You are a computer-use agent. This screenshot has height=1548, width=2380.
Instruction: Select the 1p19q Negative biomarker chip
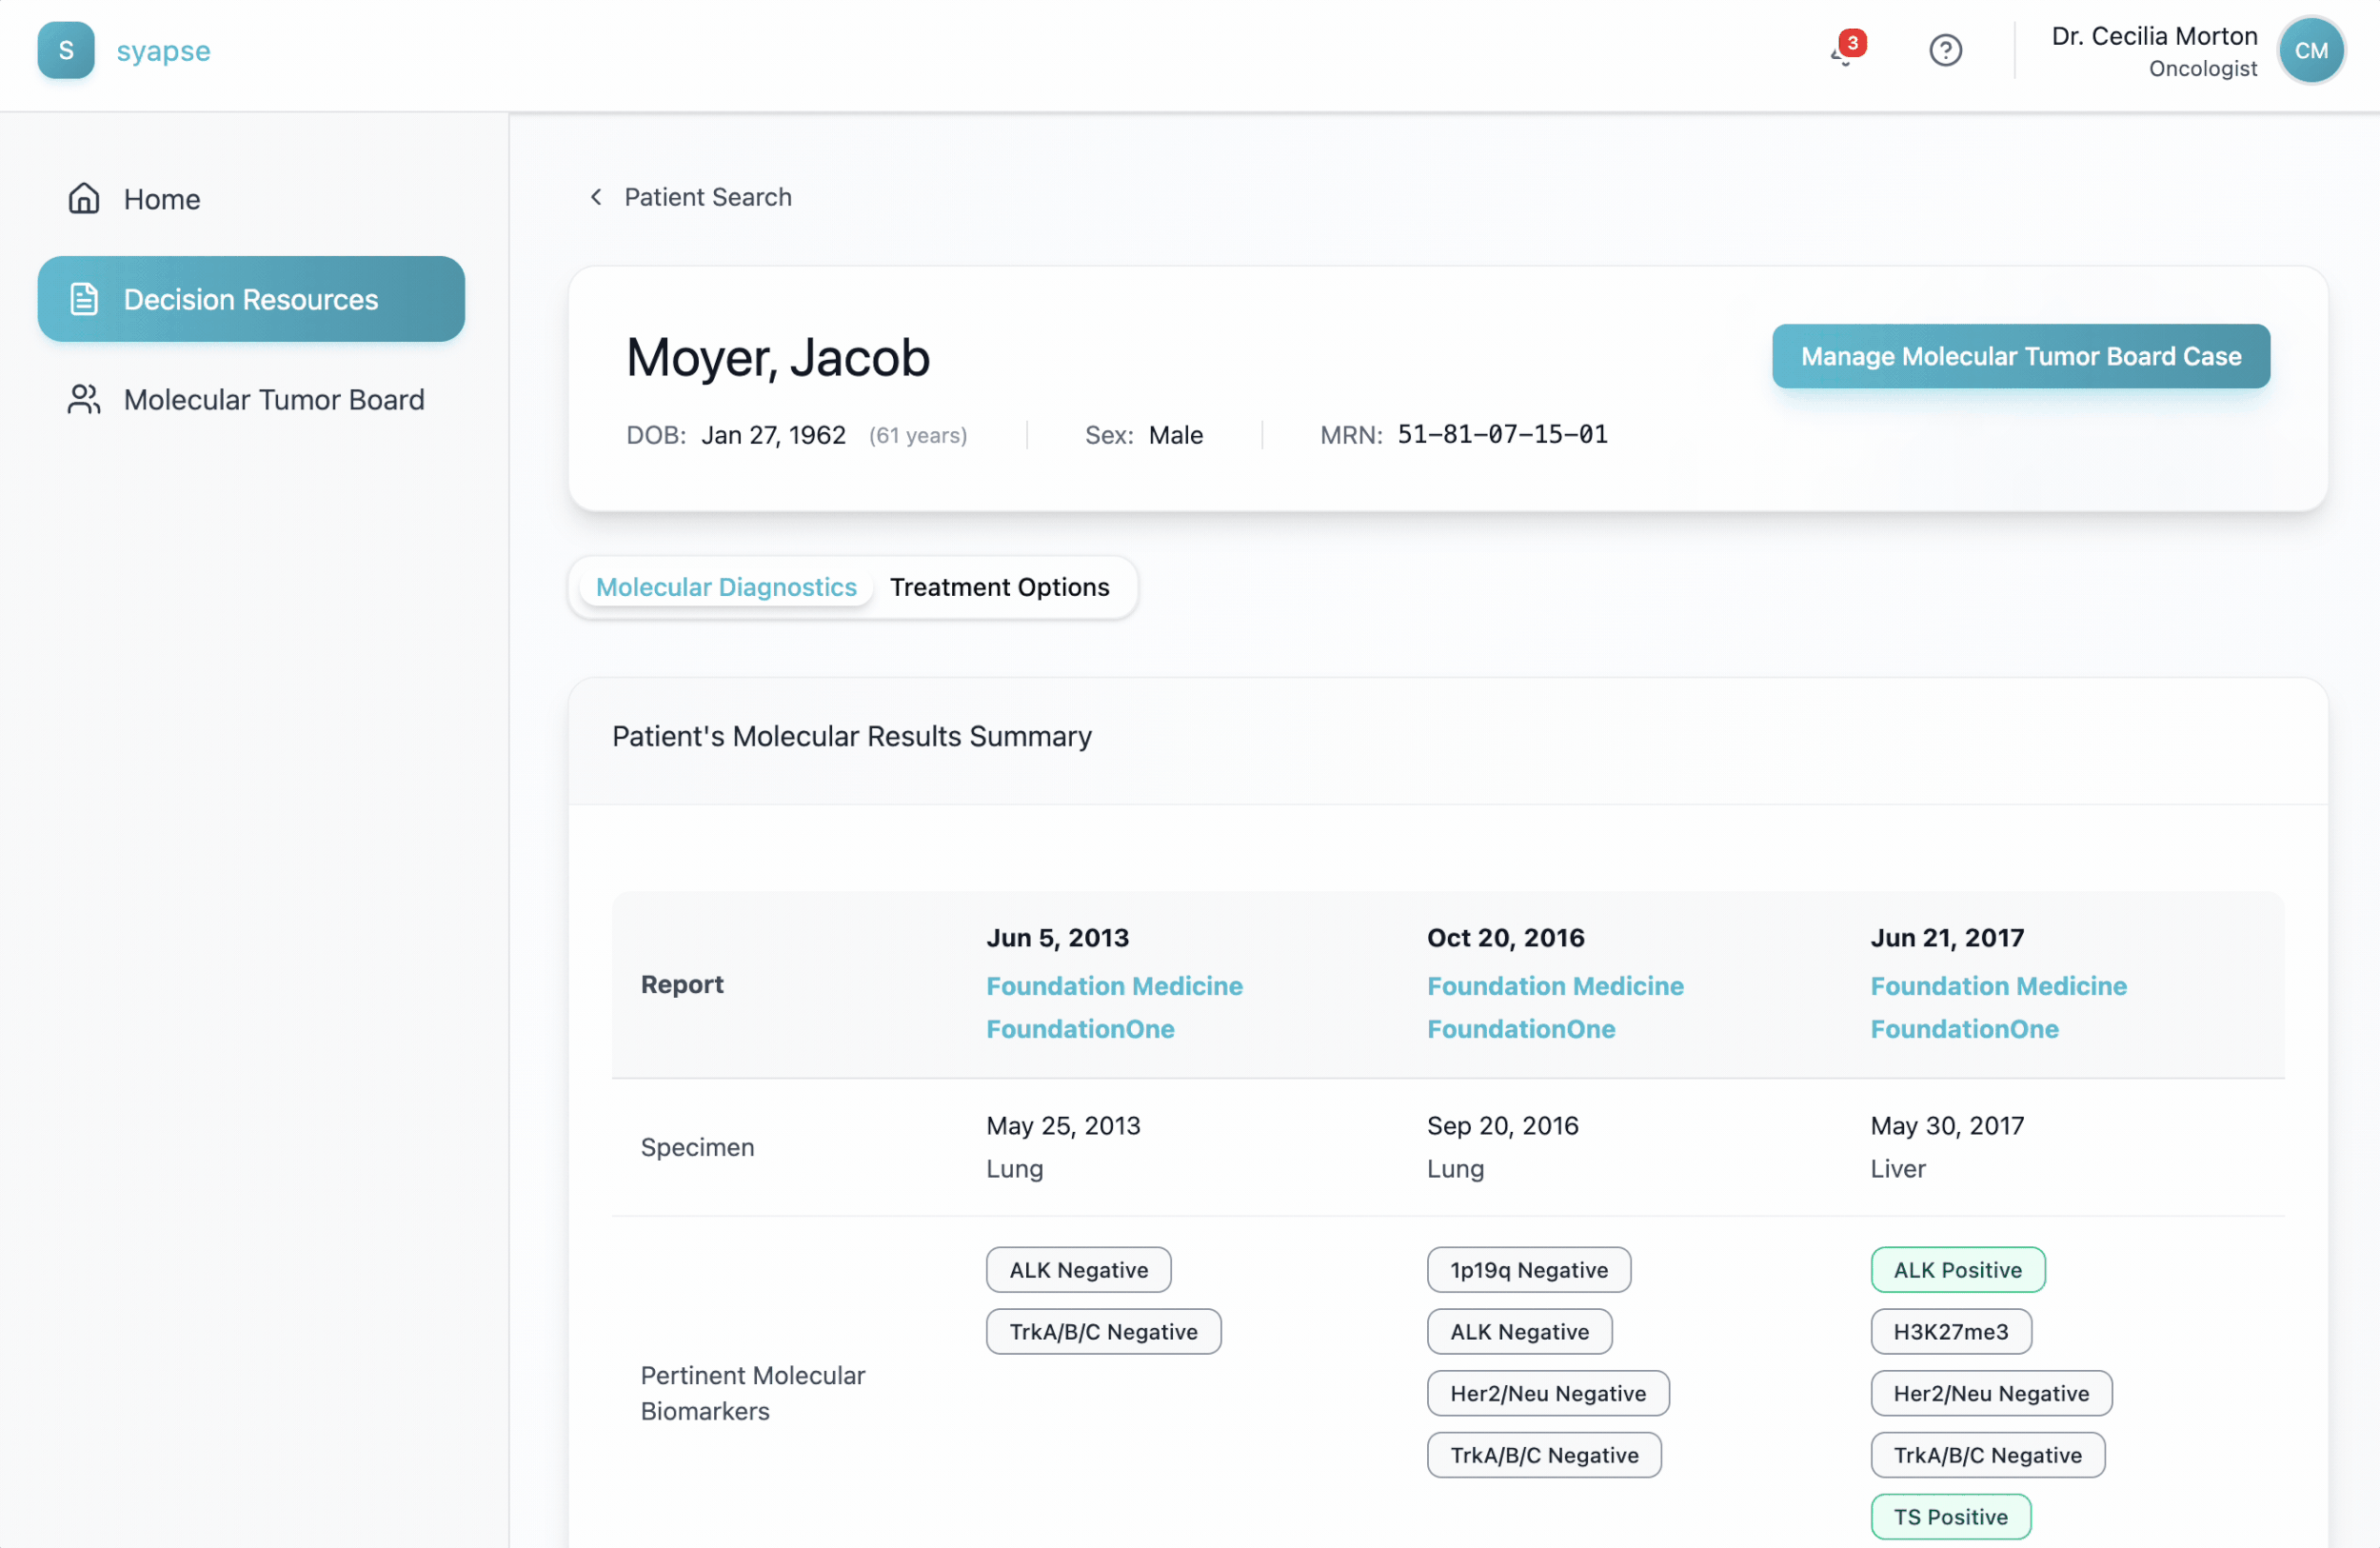coord(1528,1270)
